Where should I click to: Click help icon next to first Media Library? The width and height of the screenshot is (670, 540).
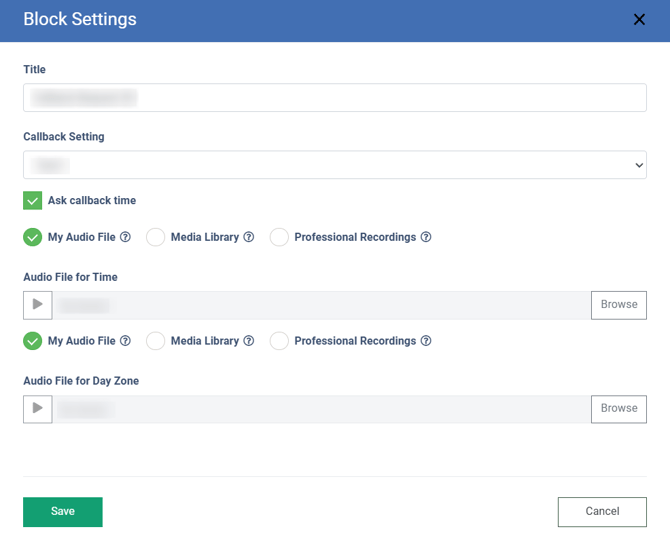coord(249,238)
